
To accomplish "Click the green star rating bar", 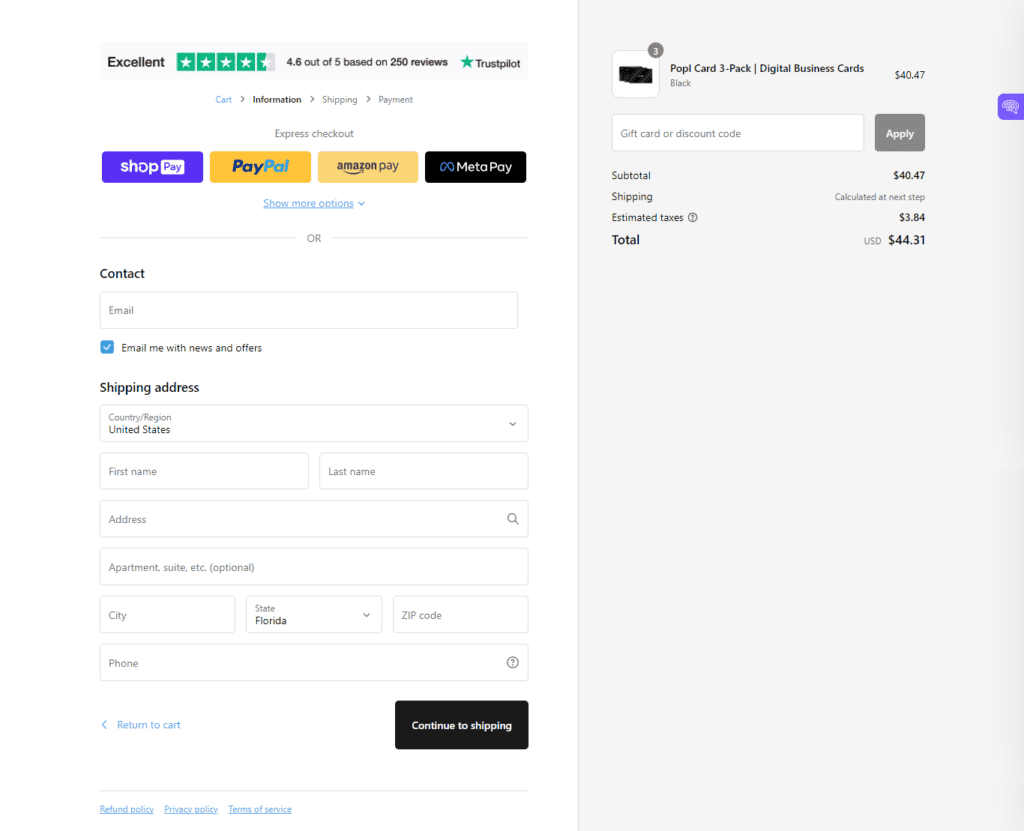I will coord(225,61).
